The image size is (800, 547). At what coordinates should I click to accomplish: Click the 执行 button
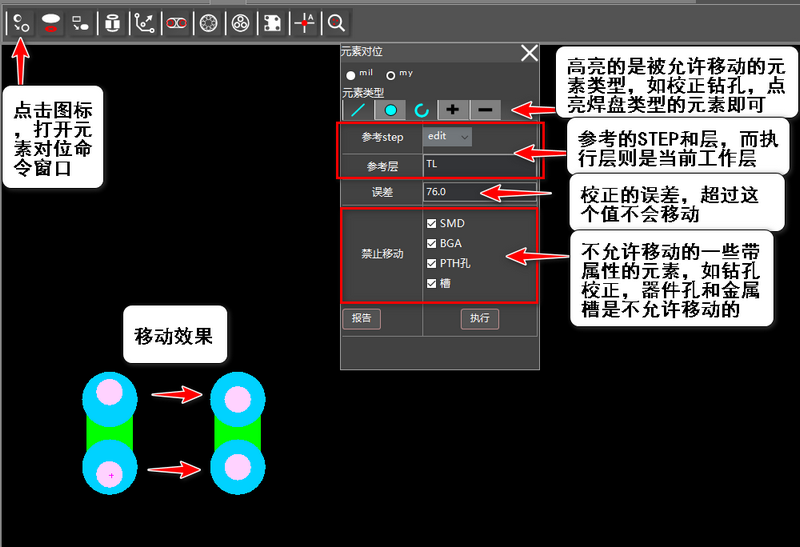(x=480, y=318)
